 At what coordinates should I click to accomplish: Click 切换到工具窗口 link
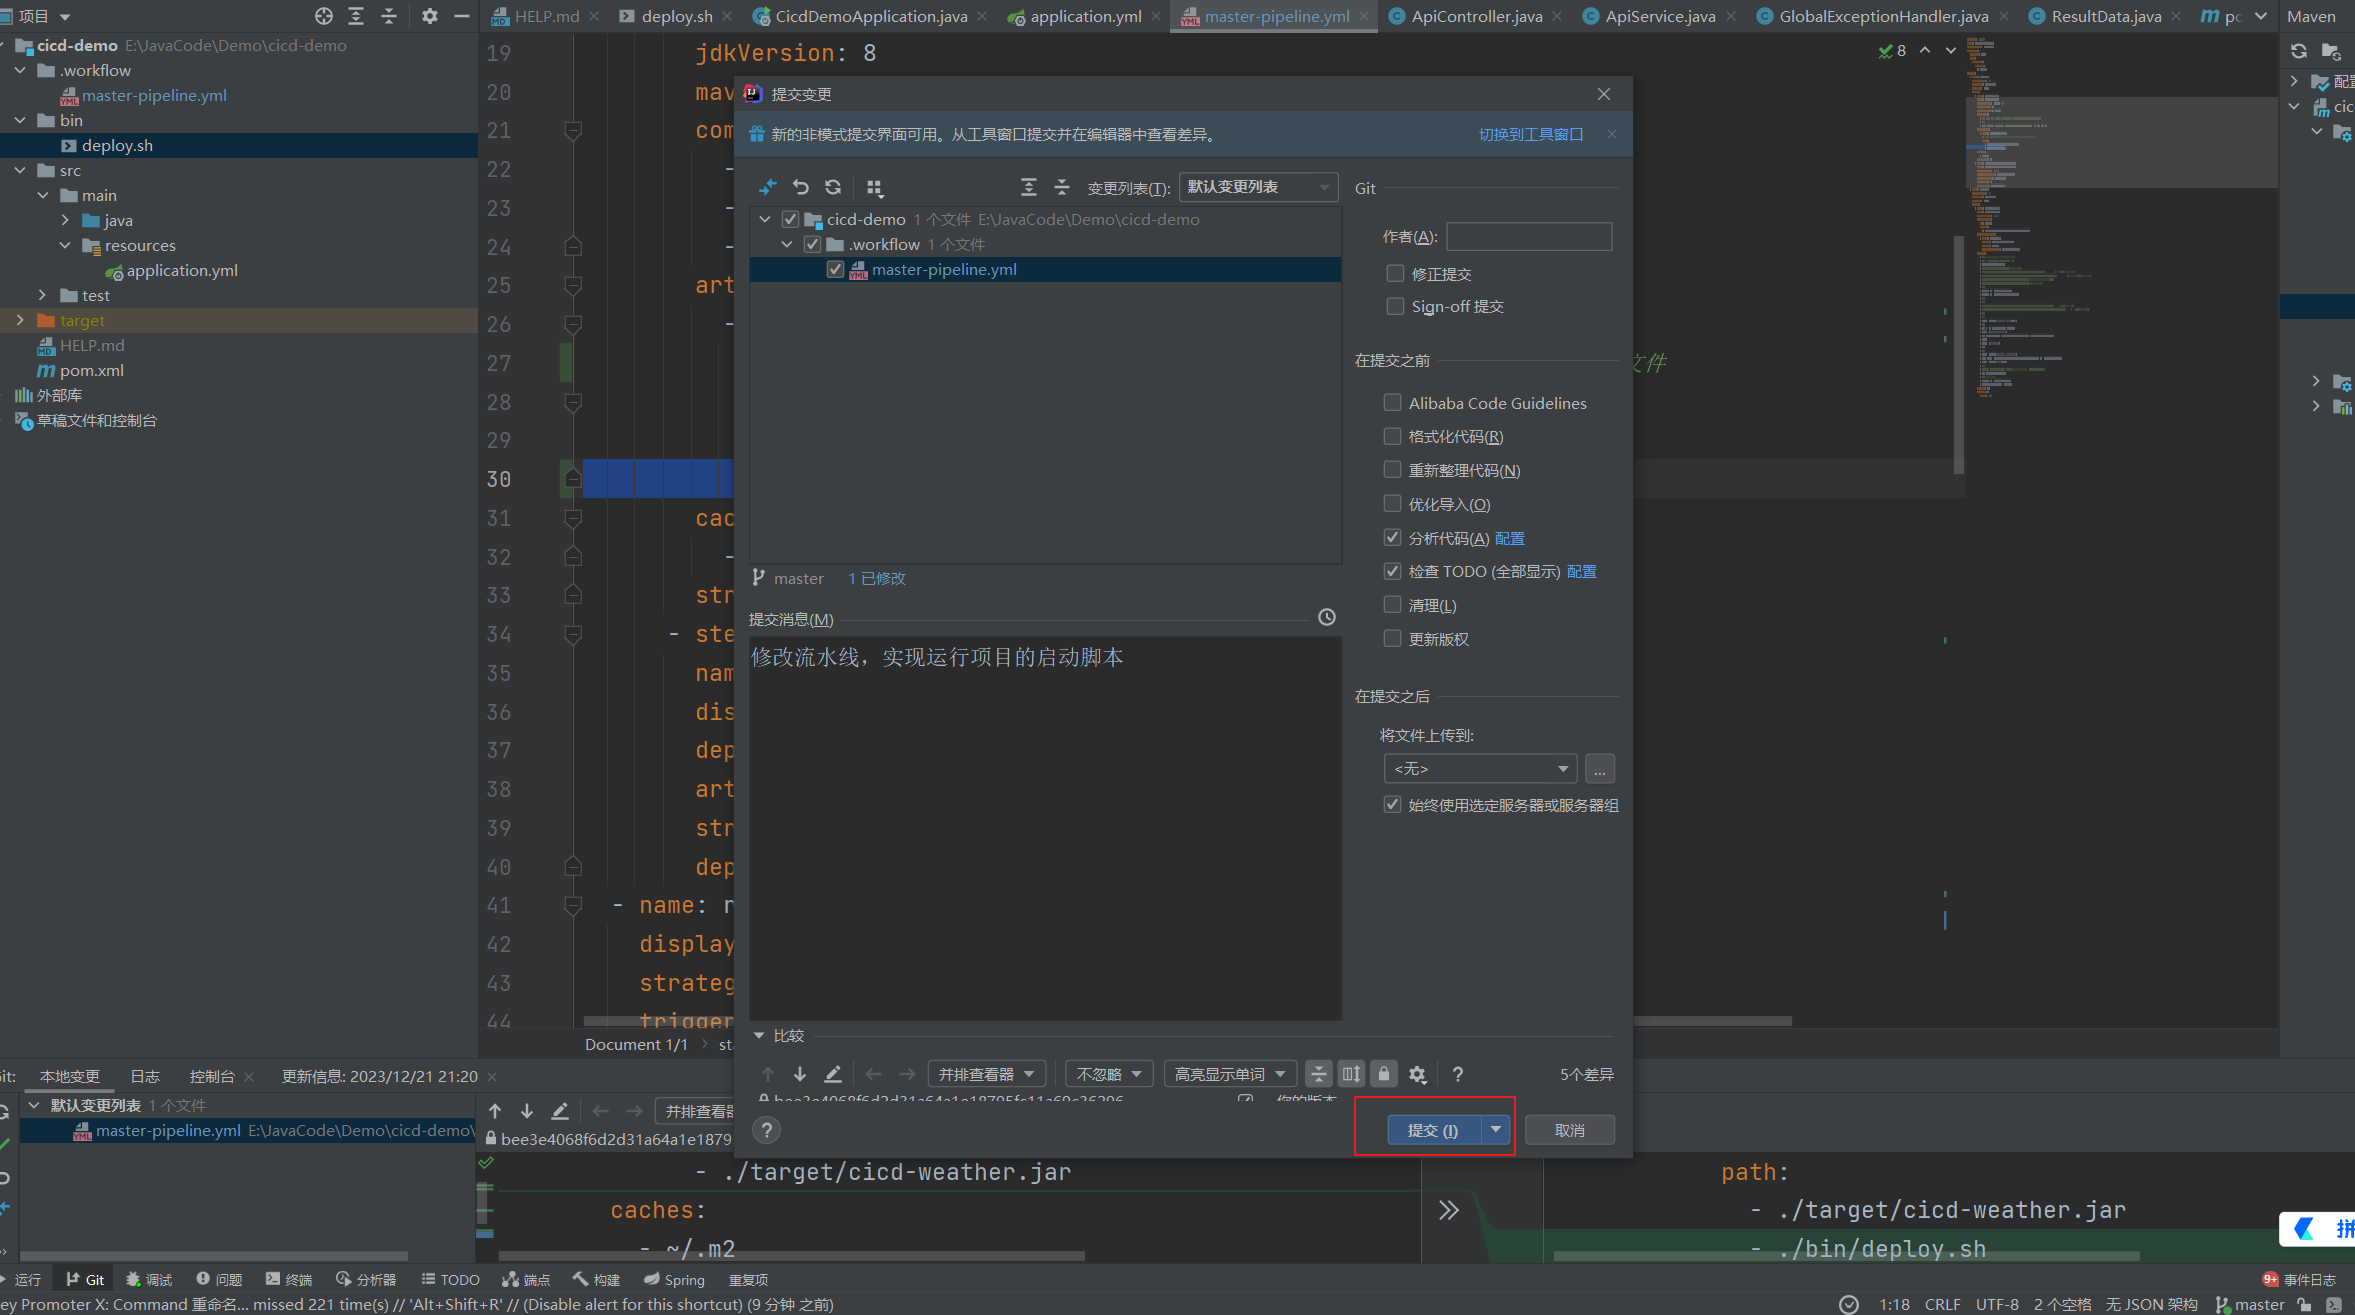click(x=1531, y=134)
